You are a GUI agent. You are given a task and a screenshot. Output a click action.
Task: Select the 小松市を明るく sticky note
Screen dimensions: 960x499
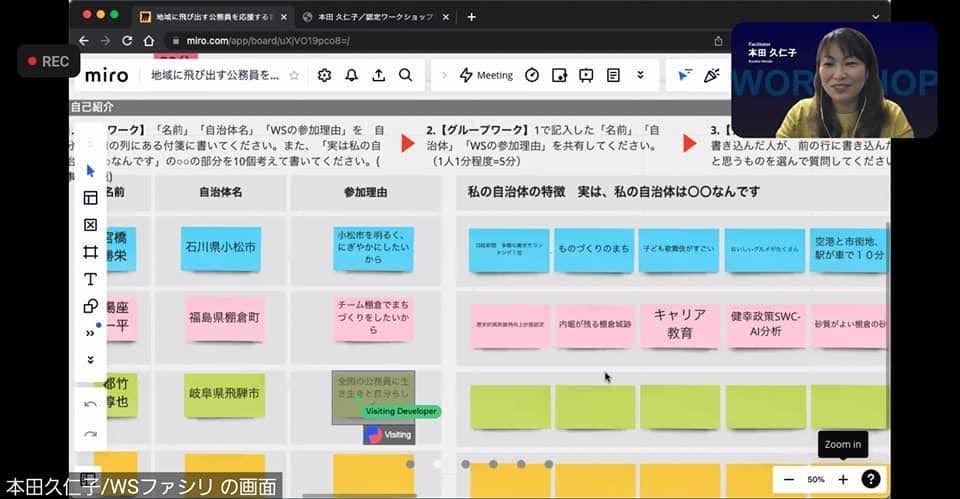coord(373,248)
